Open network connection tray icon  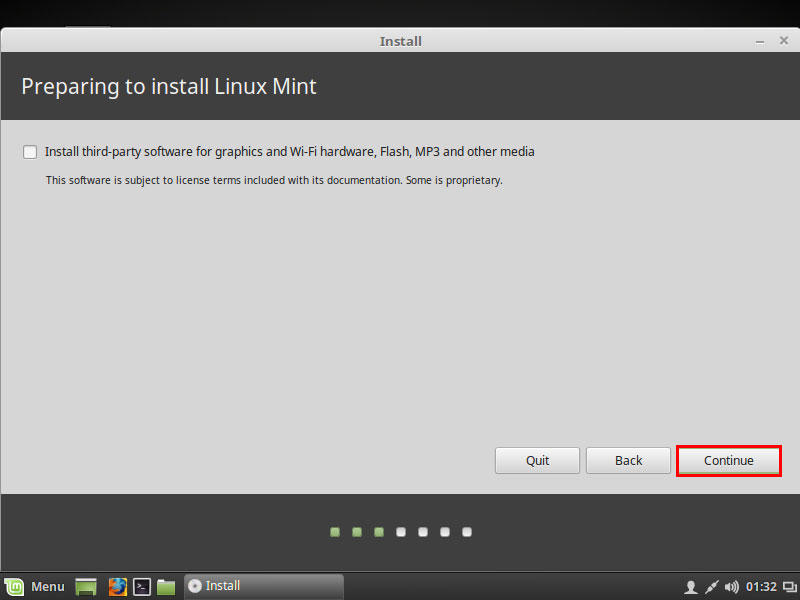click(x=712, y=587)
